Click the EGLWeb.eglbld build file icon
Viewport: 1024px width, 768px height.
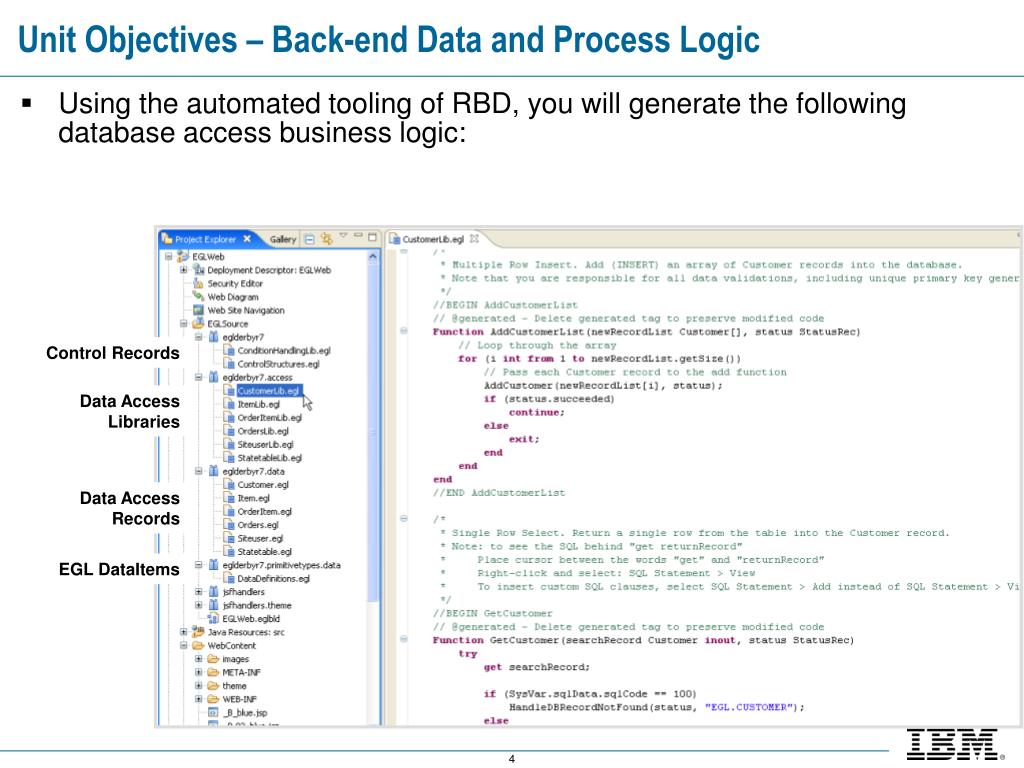tap(213, 618)
